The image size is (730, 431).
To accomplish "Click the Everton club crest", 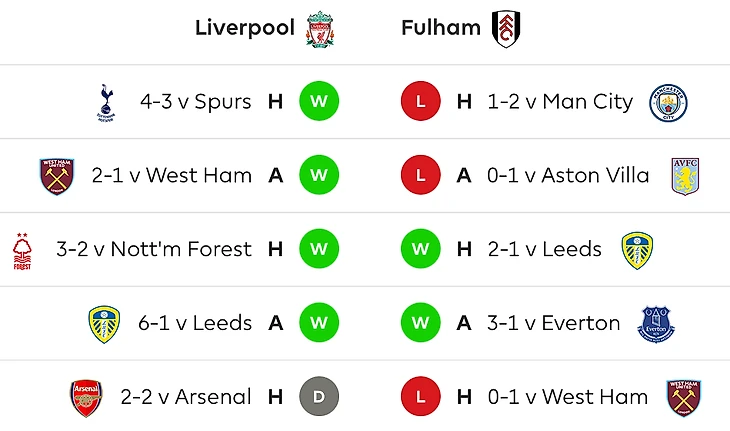I will coord(656,324).
